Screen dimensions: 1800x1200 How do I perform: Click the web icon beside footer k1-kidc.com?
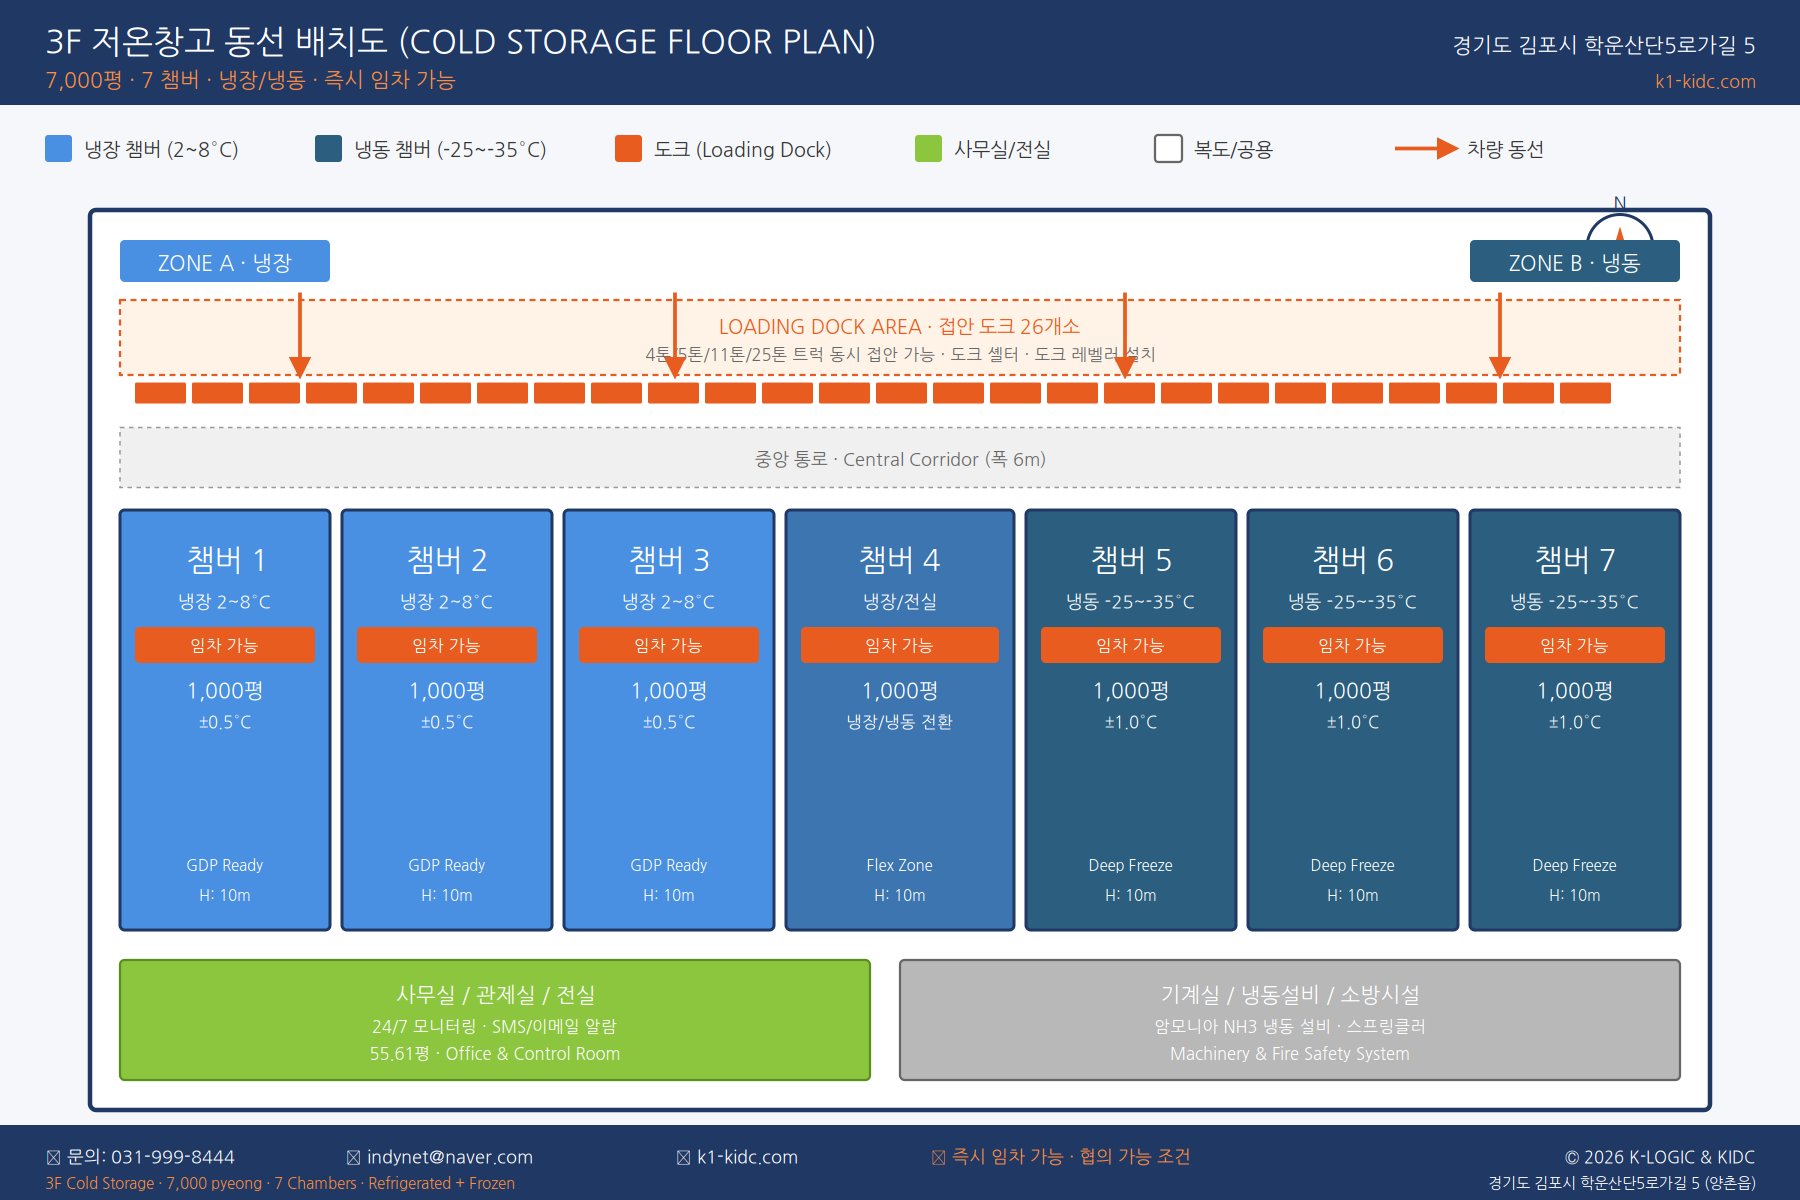684,1157
